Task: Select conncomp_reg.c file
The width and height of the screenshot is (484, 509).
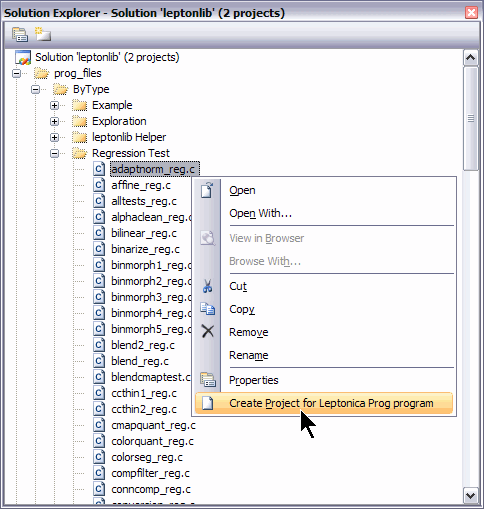Action: coord(151,489)
